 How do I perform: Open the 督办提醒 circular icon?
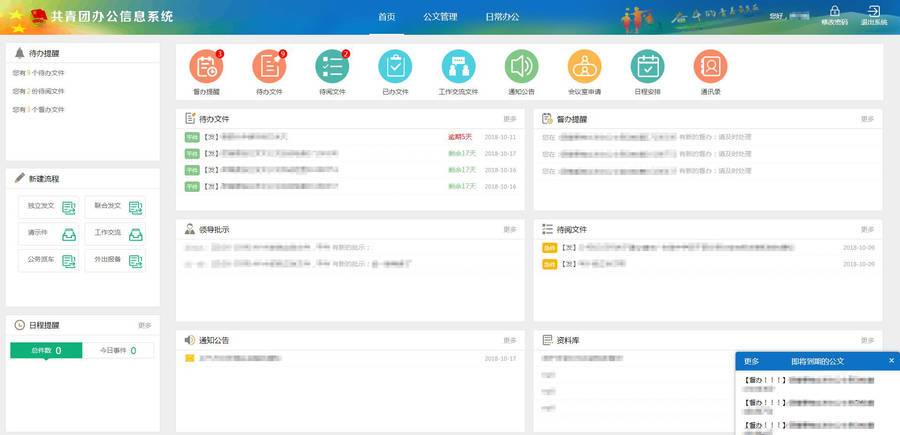pyautogui.click(x=207, y=67)
